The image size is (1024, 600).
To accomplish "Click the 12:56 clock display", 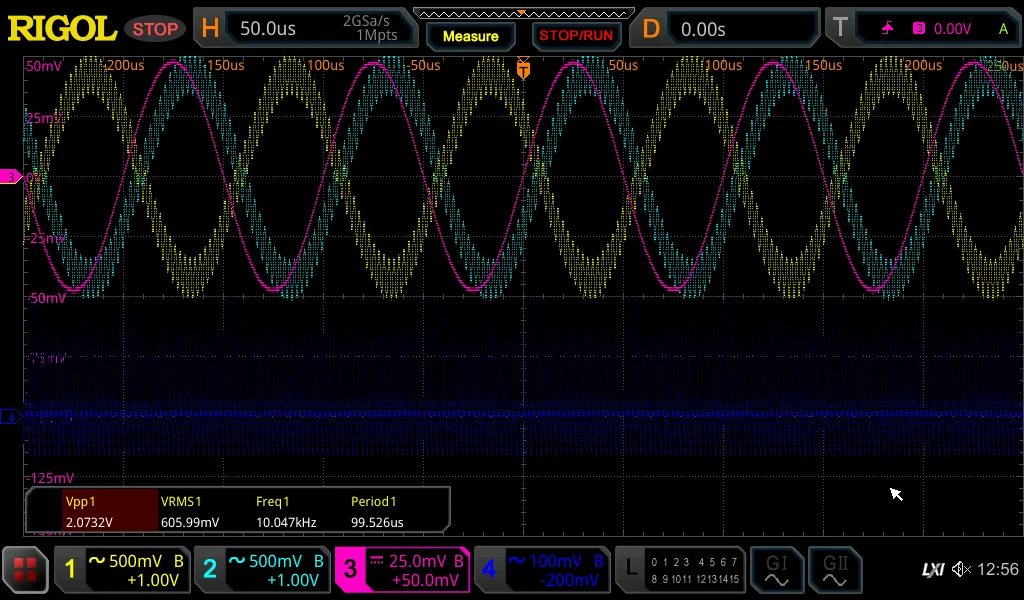I will coord(998,569).
